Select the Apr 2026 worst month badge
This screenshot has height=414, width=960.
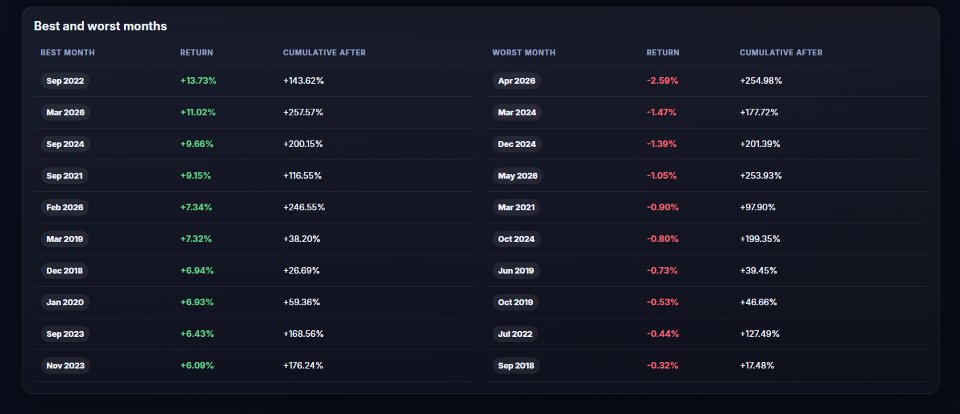(x=516, y=81)
